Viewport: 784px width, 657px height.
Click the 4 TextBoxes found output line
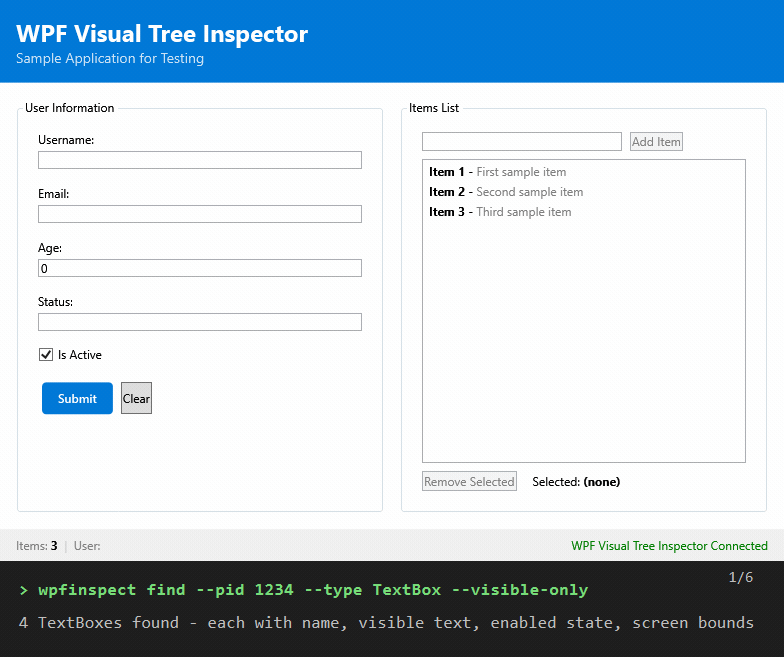point(386,623)
